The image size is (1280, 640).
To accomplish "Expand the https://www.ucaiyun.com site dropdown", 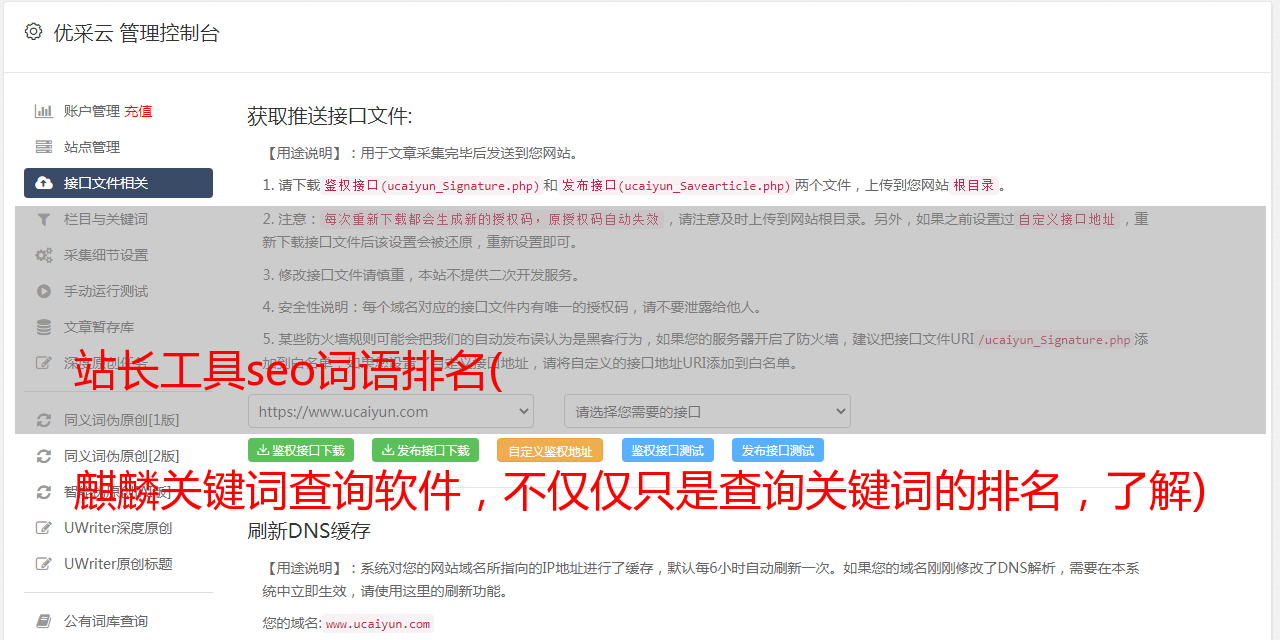I will click(391, 411).
